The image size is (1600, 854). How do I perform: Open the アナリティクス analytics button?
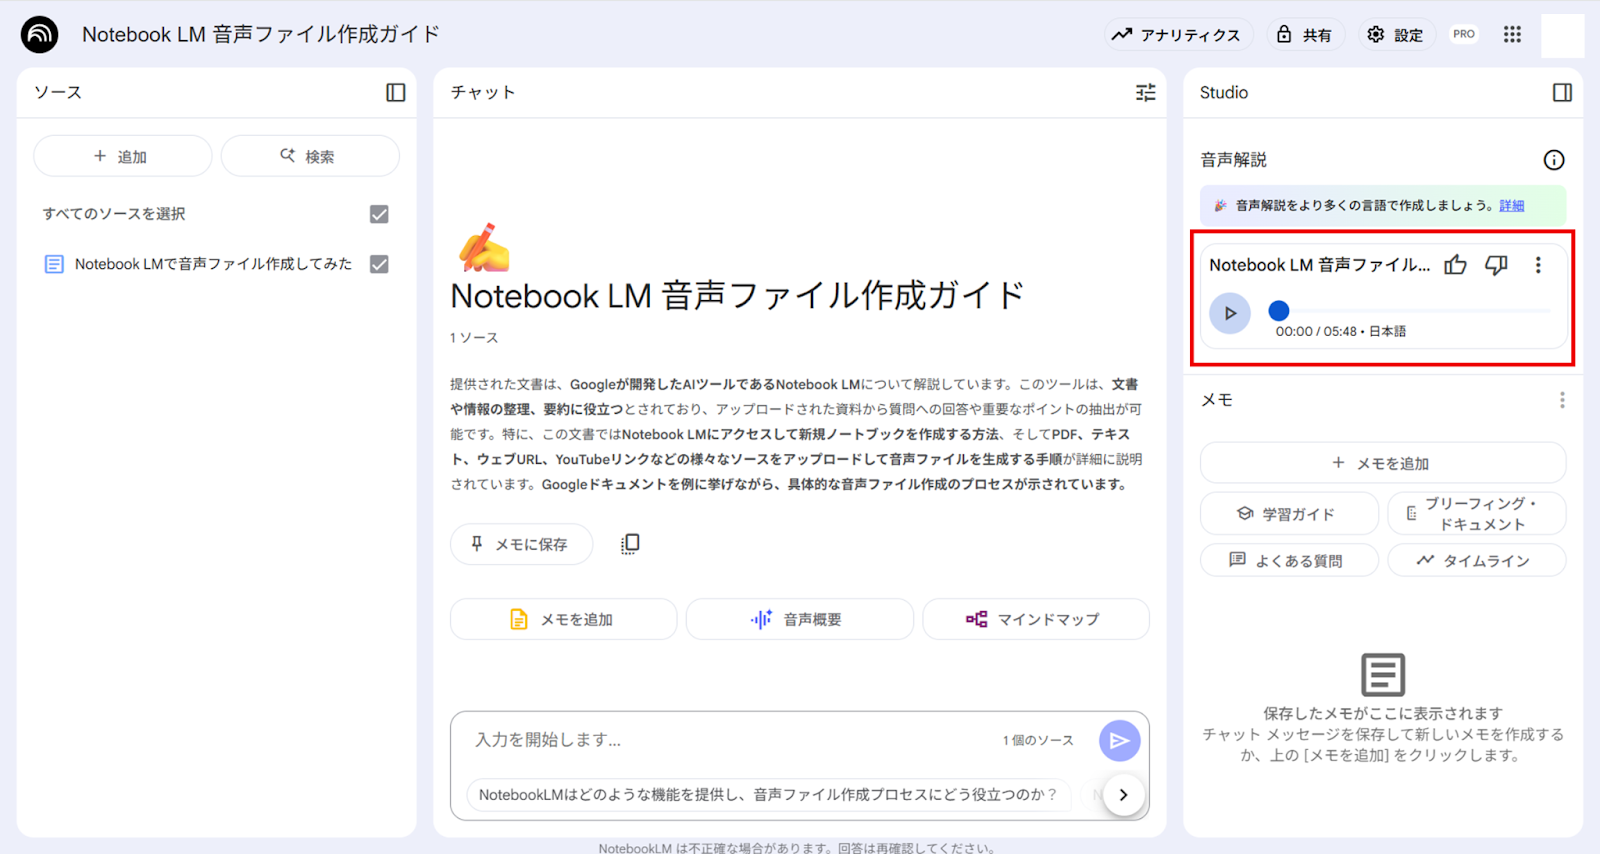pos(1176,35)
